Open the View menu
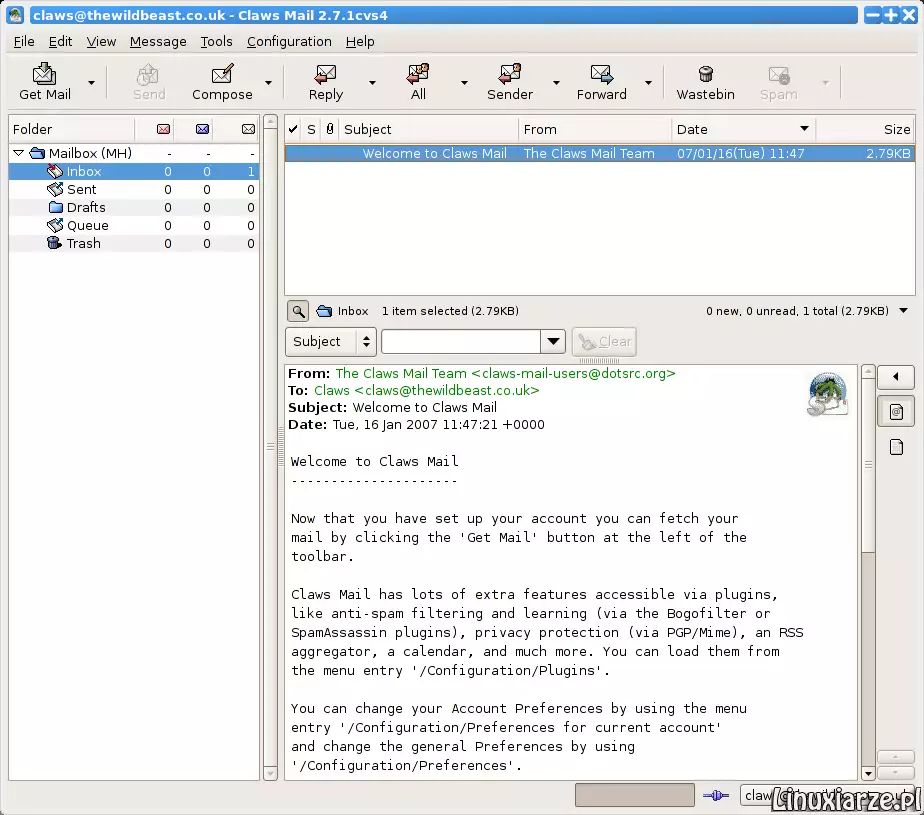Screen dimensions: 924x815 (101, 42)
